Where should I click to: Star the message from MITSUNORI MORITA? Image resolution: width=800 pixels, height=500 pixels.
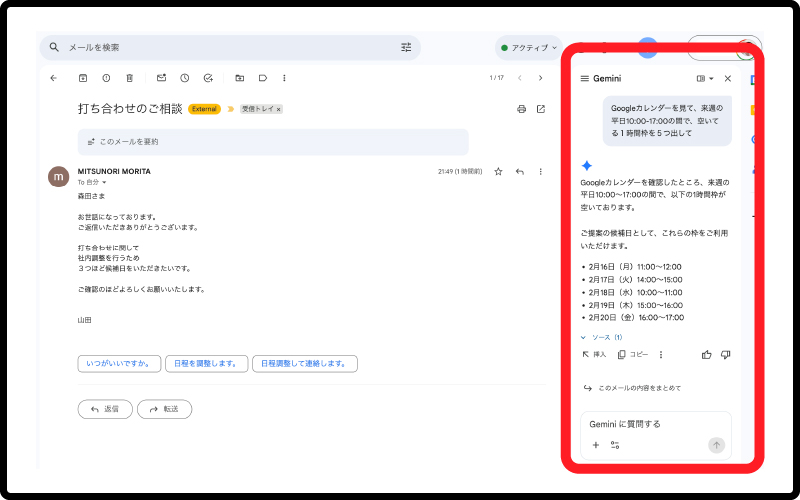pyautogui.click(x=499, y=172)
